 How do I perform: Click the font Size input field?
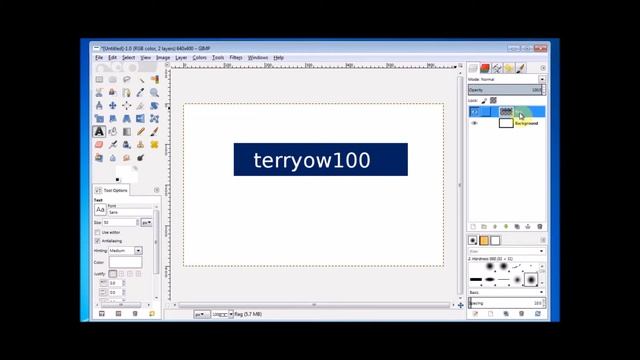[x=120, y=222]
